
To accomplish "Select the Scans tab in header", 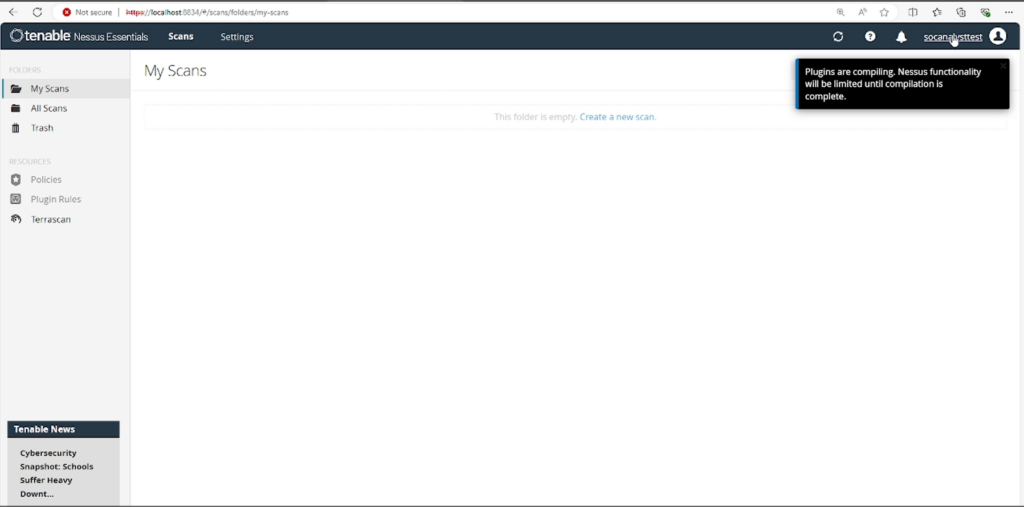I will pyautogui.click(x=181, y=37).
